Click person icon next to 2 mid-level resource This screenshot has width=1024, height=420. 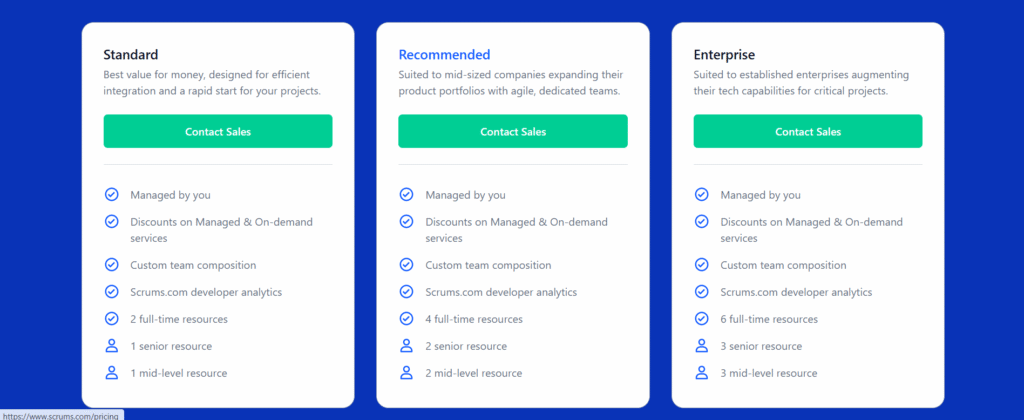[406, 373]
